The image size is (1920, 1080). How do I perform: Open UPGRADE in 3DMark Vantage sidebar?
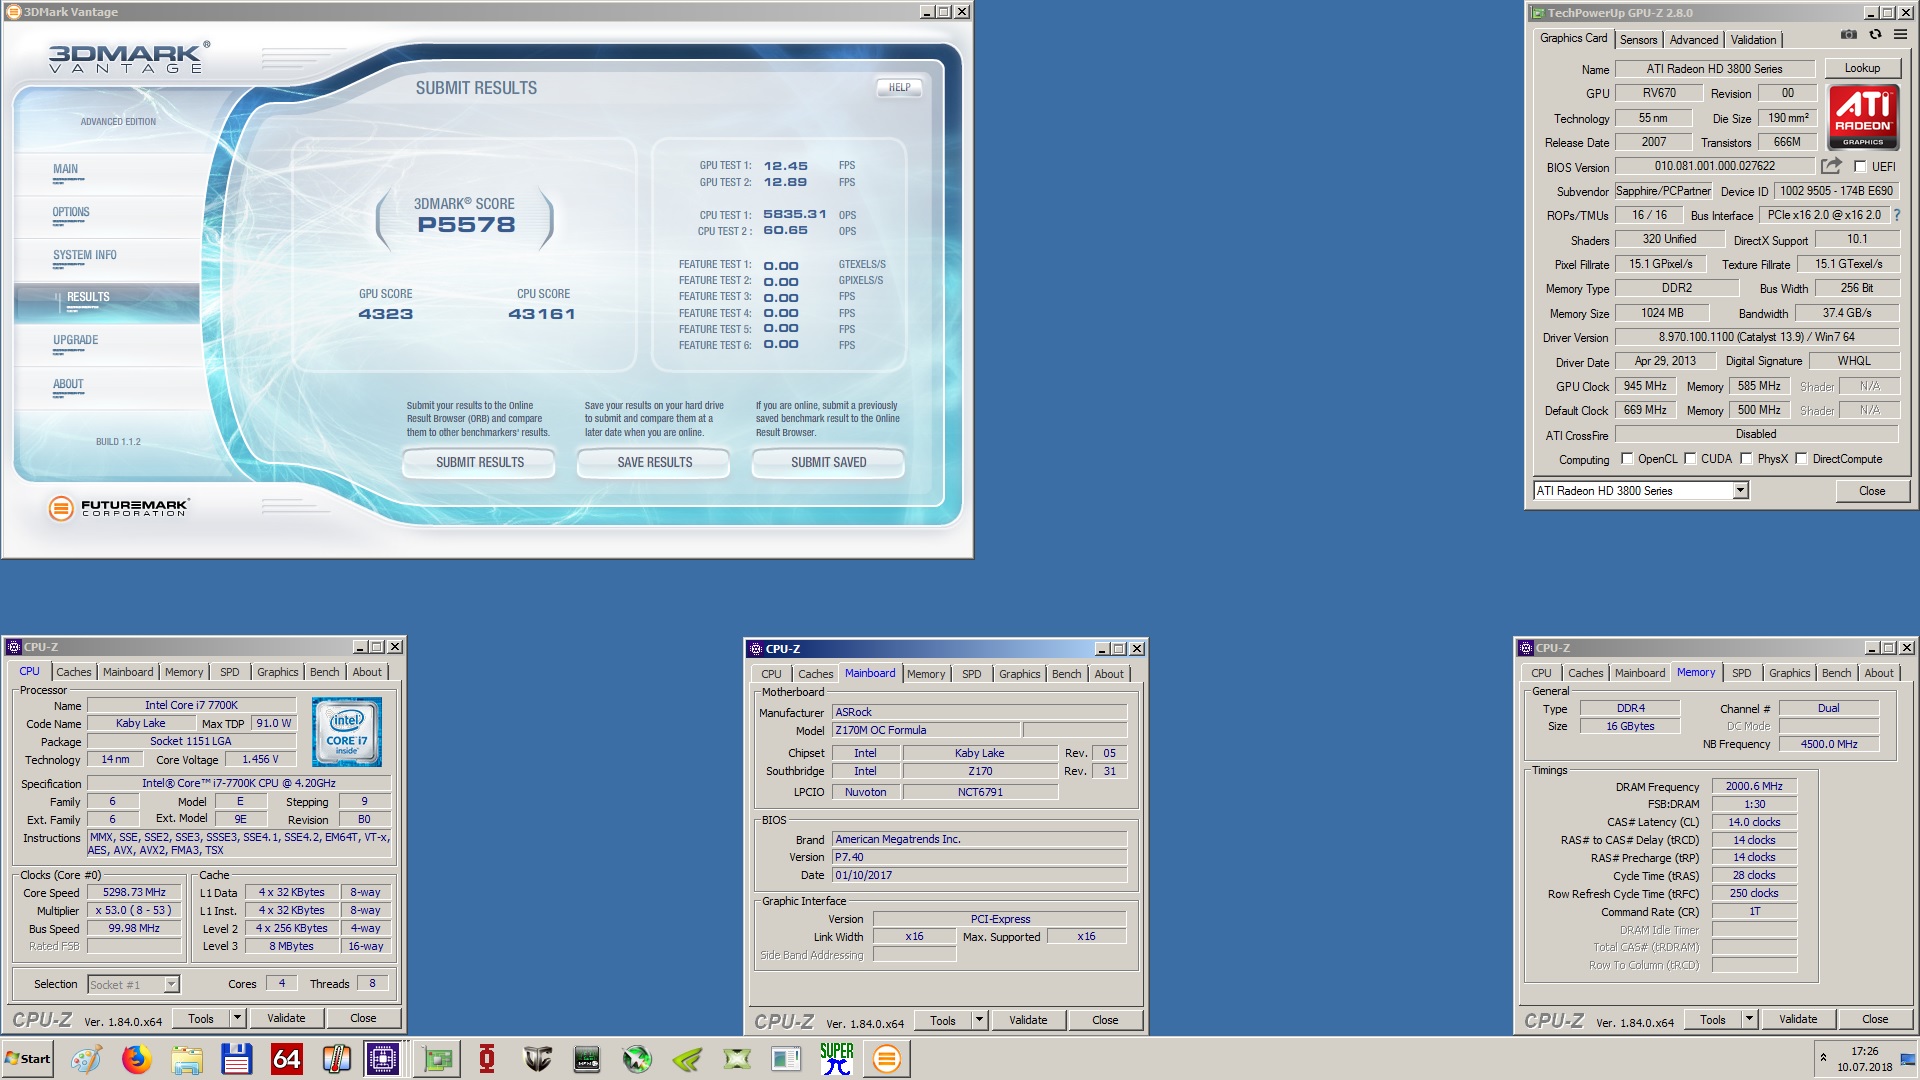pos(76,340)
